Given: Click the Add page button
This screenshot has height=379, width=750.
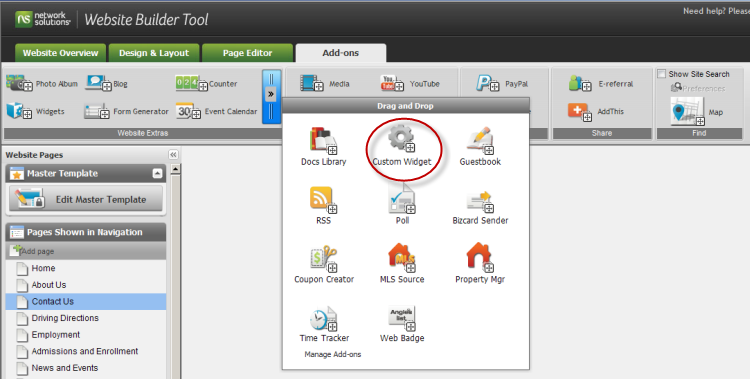Looking at the screenshot, I should point(33,251).
